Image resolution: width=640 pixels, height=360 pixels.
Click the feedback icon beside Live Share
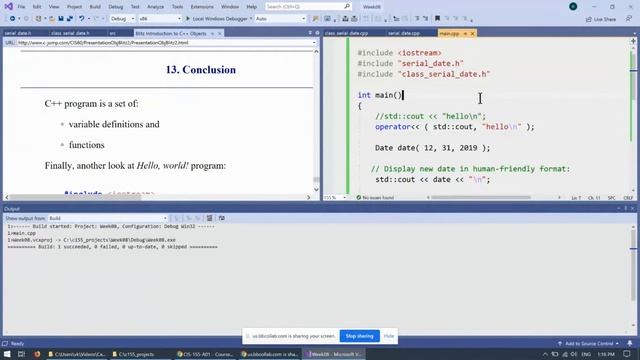[x=629, y=19]
